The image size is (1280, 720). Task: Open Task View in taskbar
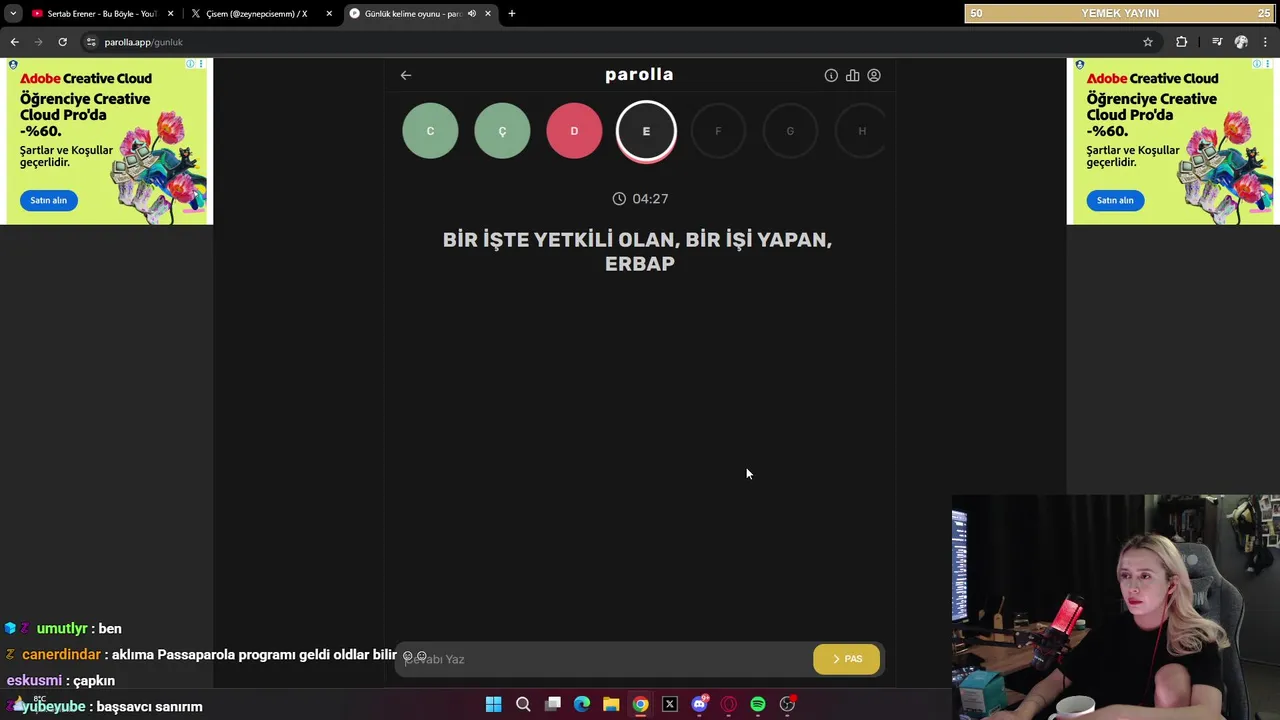click(552, 705)
